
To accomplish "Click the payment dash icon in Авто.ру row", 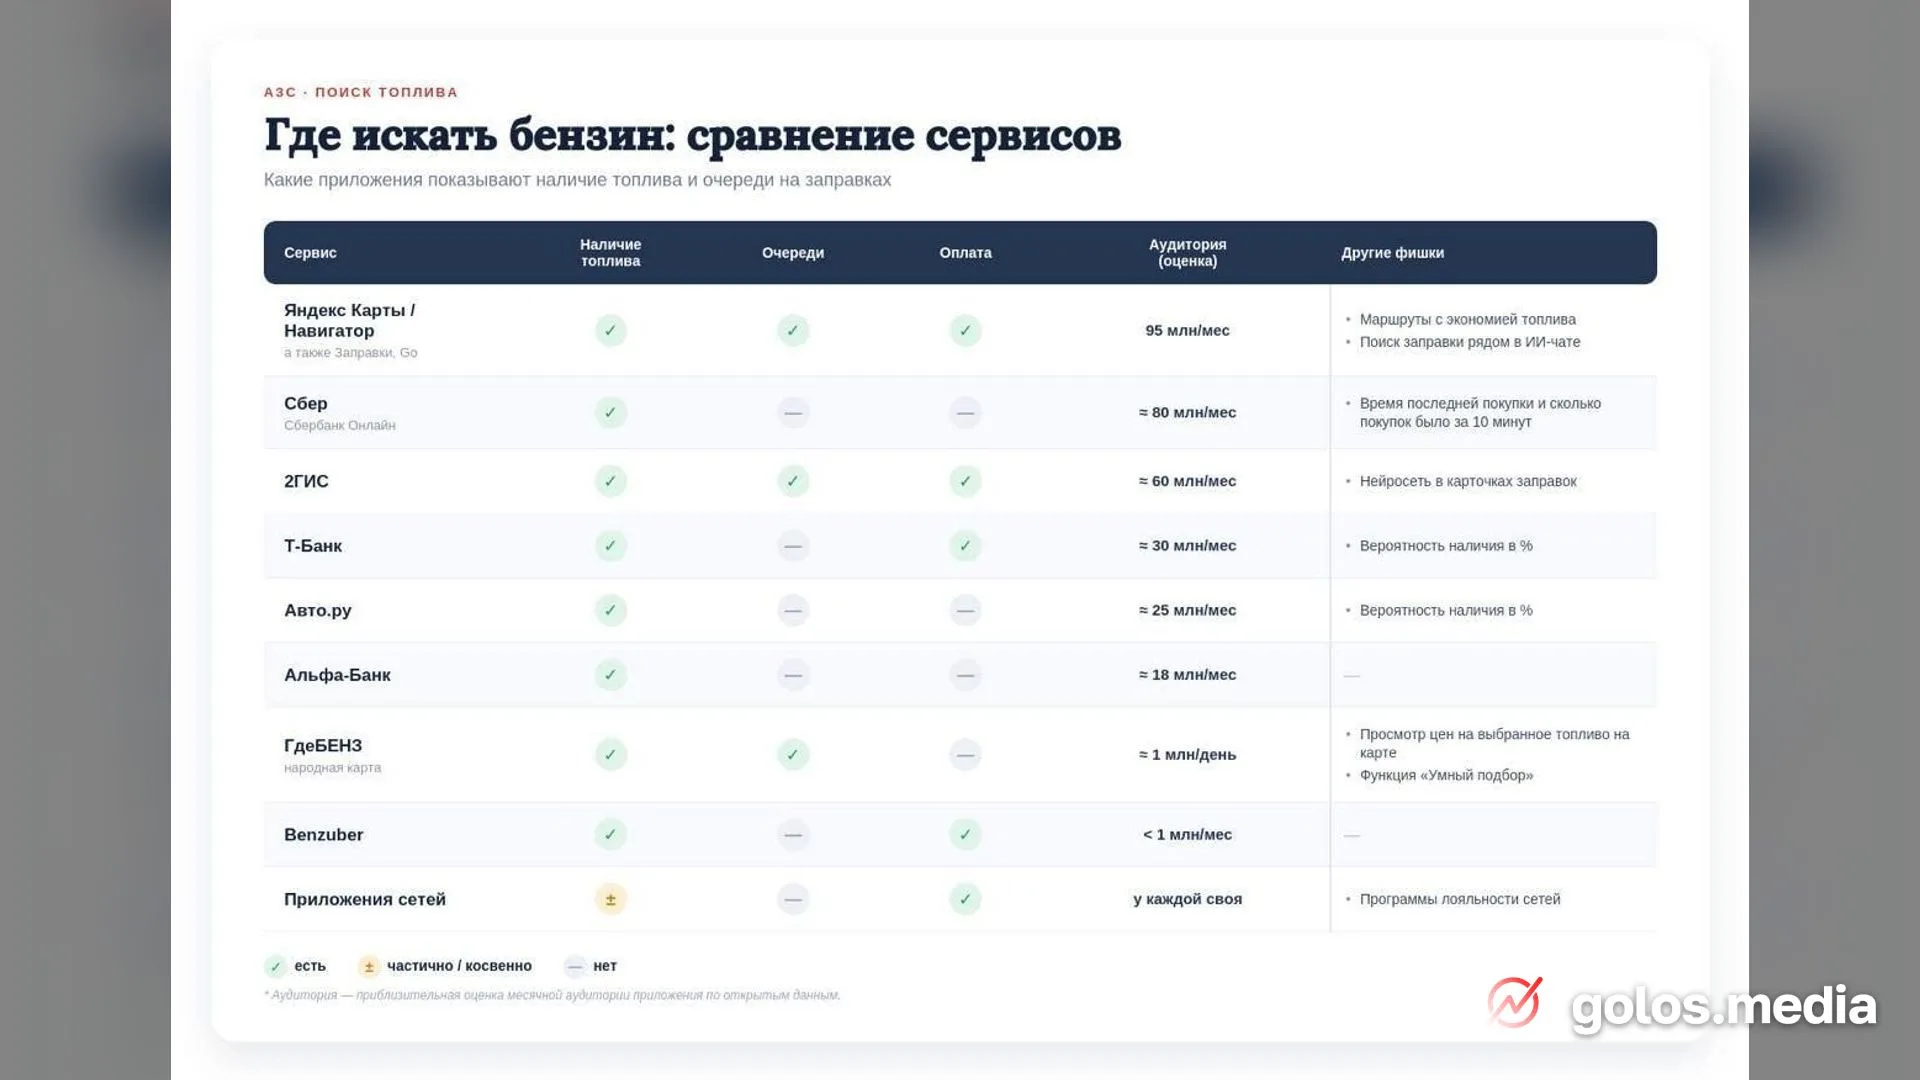I will pyautogui.click(x=965, y=610).
